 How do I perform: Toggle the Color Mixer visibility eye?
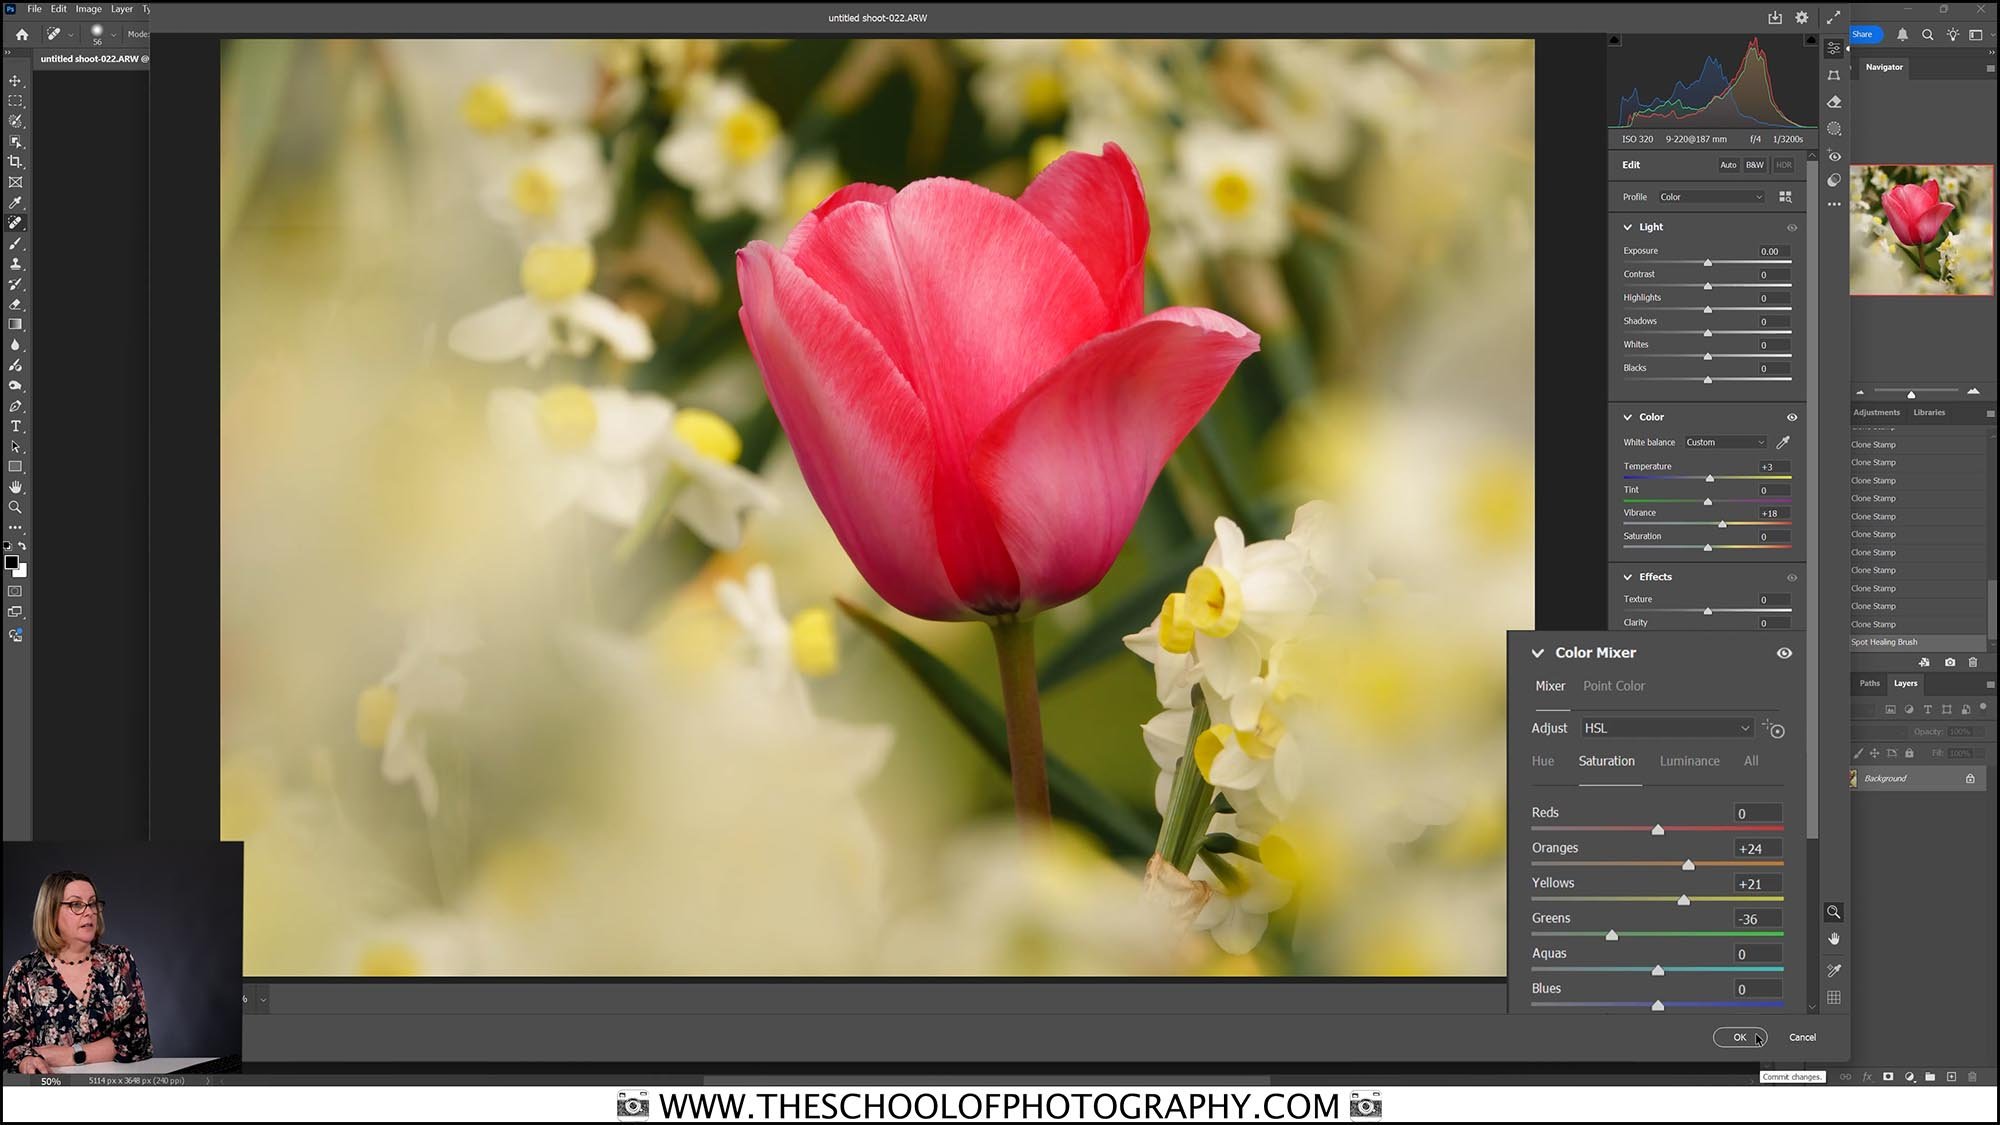[x=1785, y=652]
